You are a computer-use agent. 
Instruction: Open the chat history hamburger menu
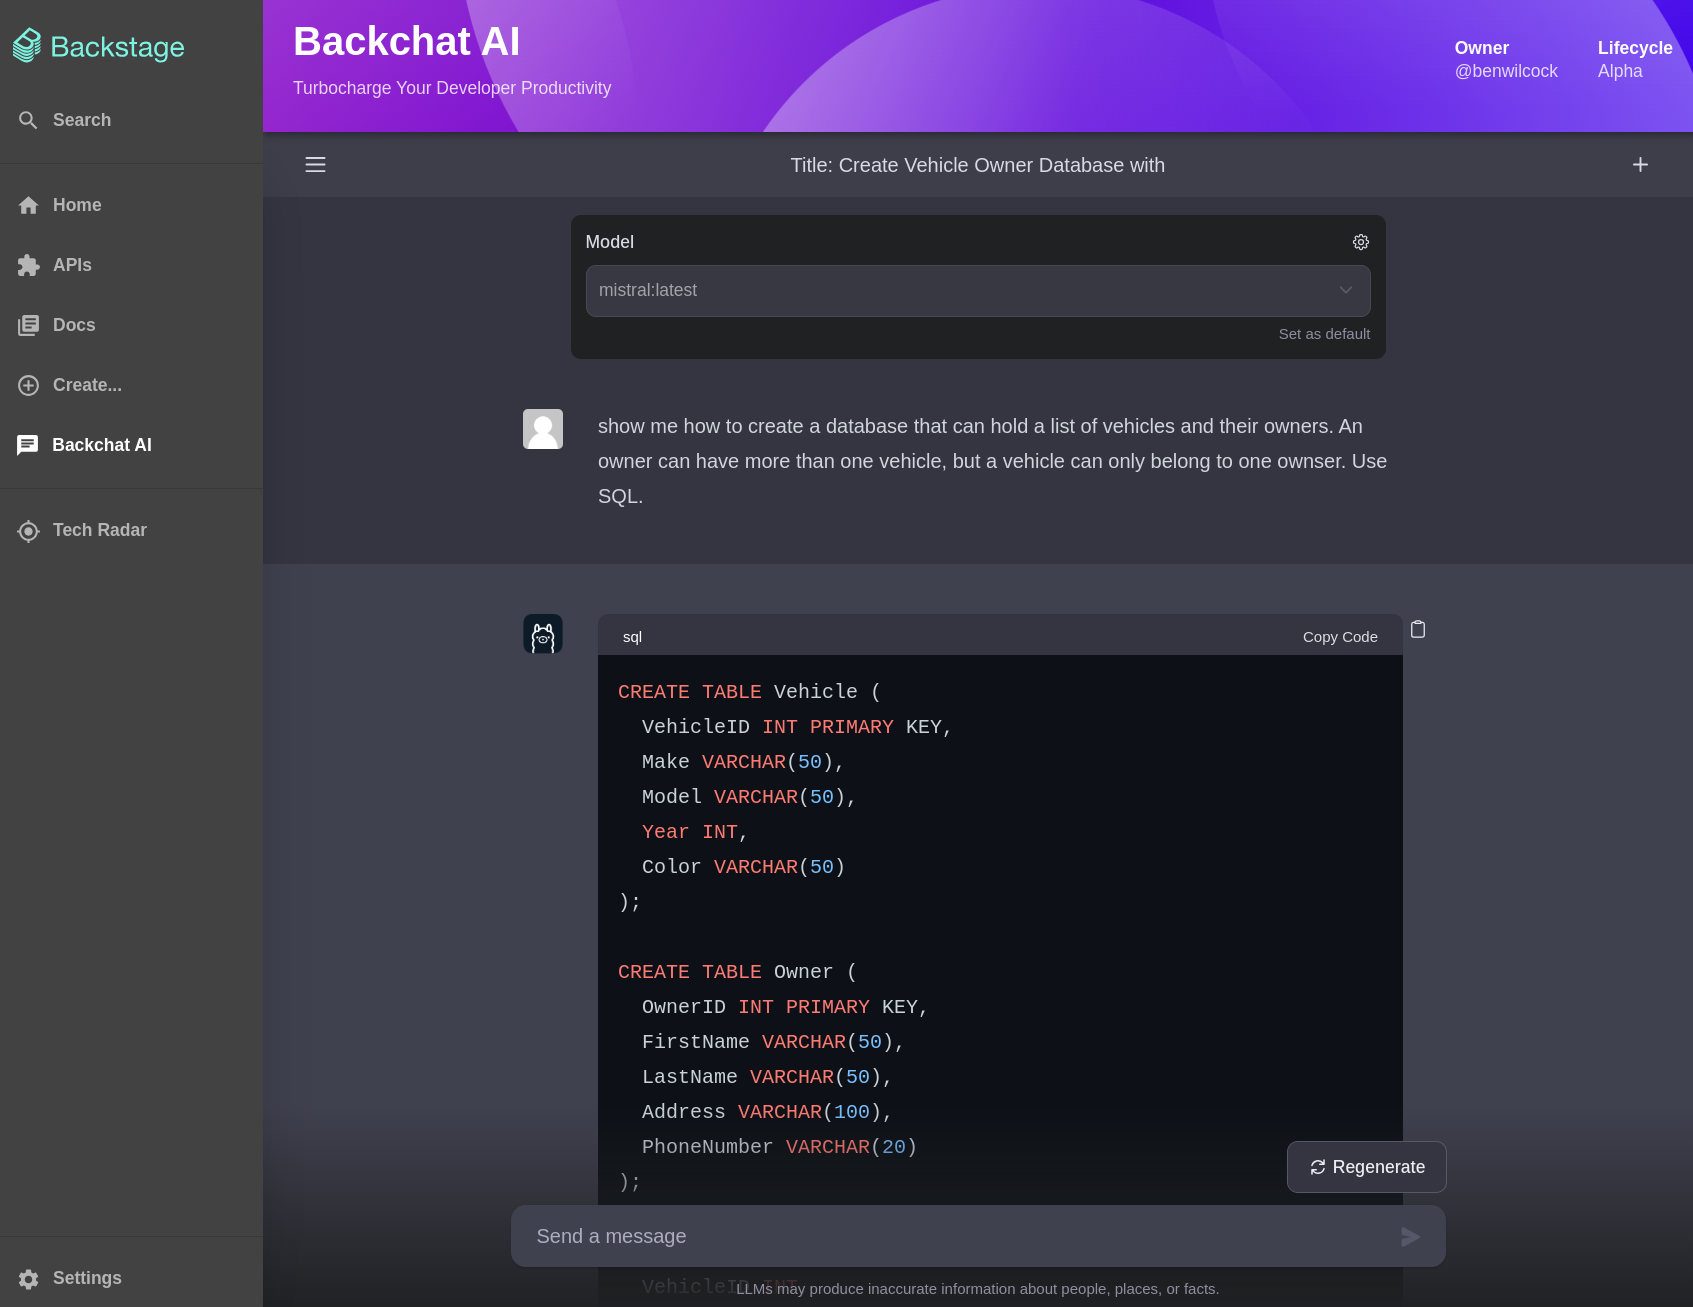coord(315,165)
